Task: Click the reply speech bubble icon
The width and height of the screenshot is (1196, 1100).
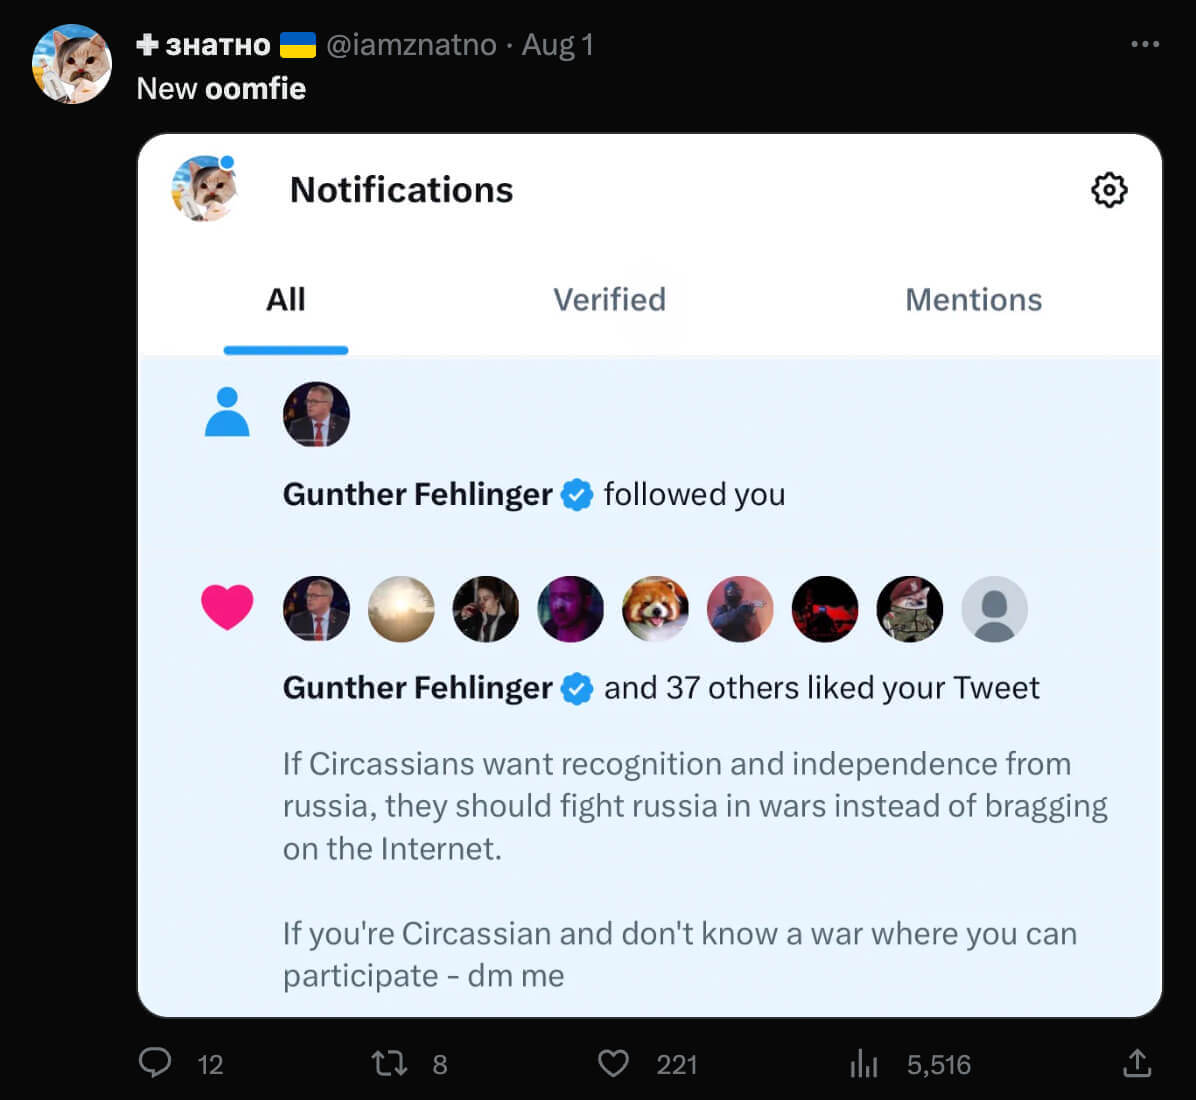Action: [155, 1062]
